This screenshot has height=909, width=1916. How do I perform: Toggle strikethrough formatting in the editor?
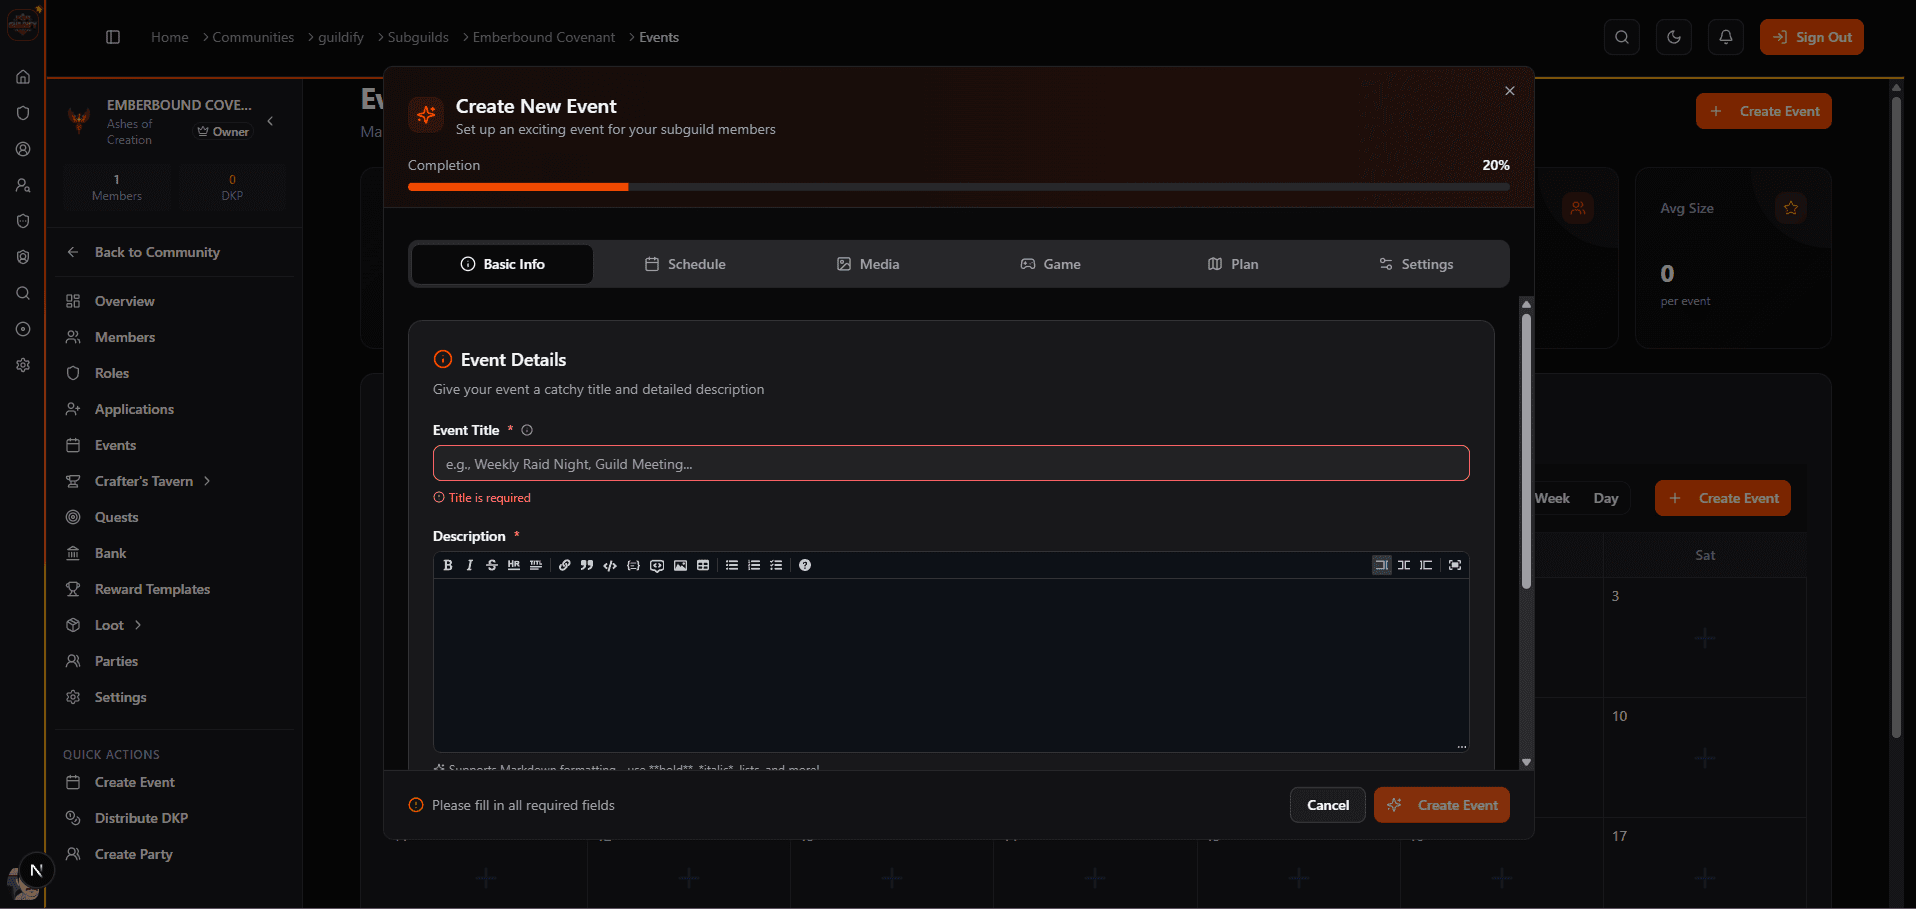coord(492,564)
